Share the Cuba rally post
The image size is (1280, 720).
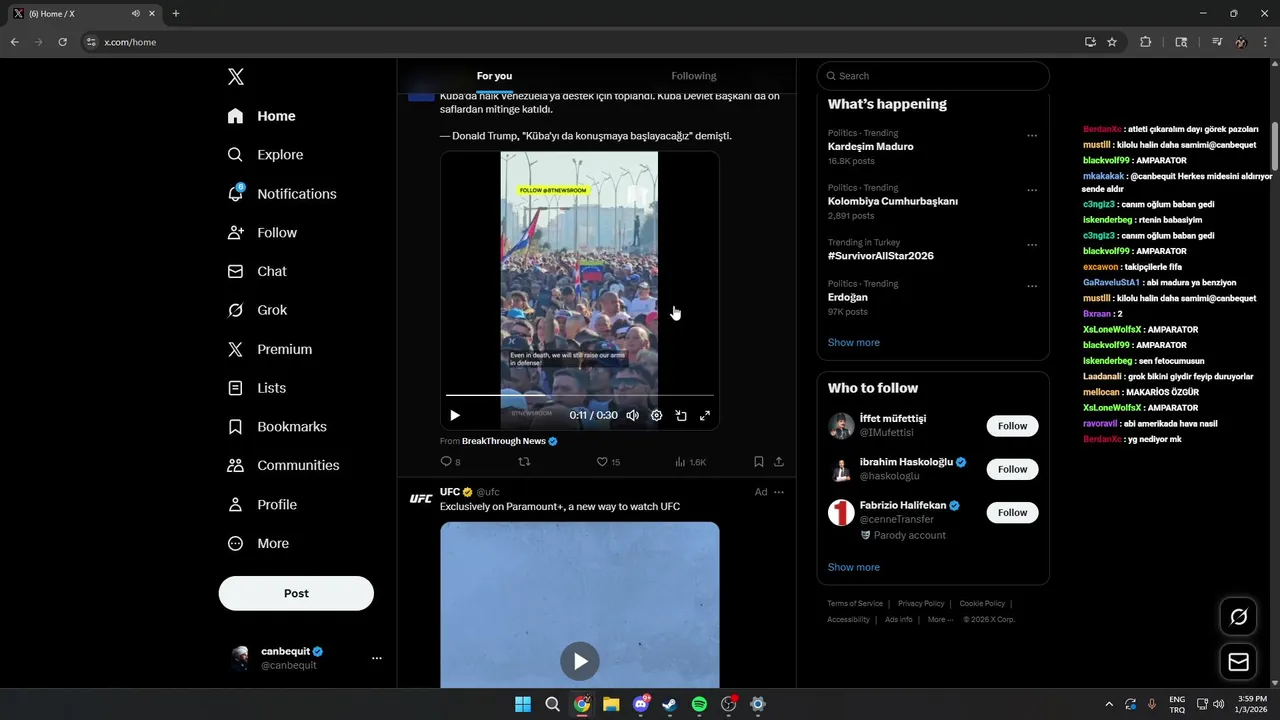[x=779, y=462]
